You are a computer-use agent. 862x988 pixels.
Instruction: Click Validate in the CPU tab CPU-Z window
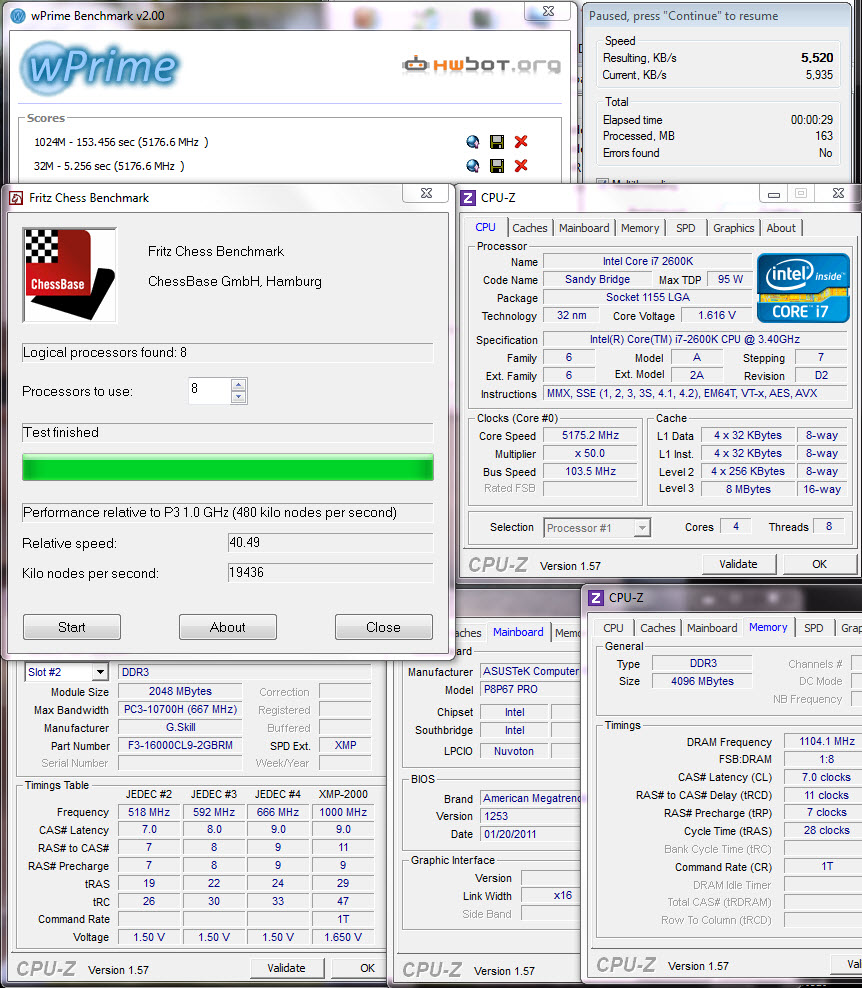tap(738, 564)
